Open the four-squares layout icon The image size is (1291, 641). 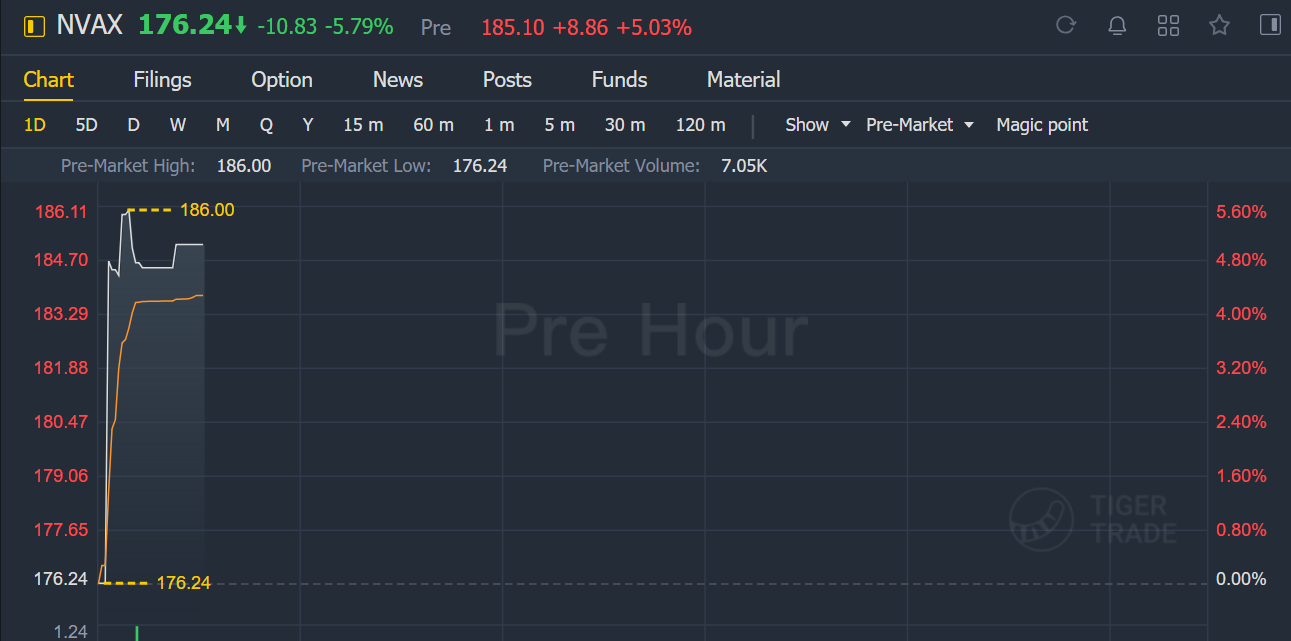tap(1168, 26)
